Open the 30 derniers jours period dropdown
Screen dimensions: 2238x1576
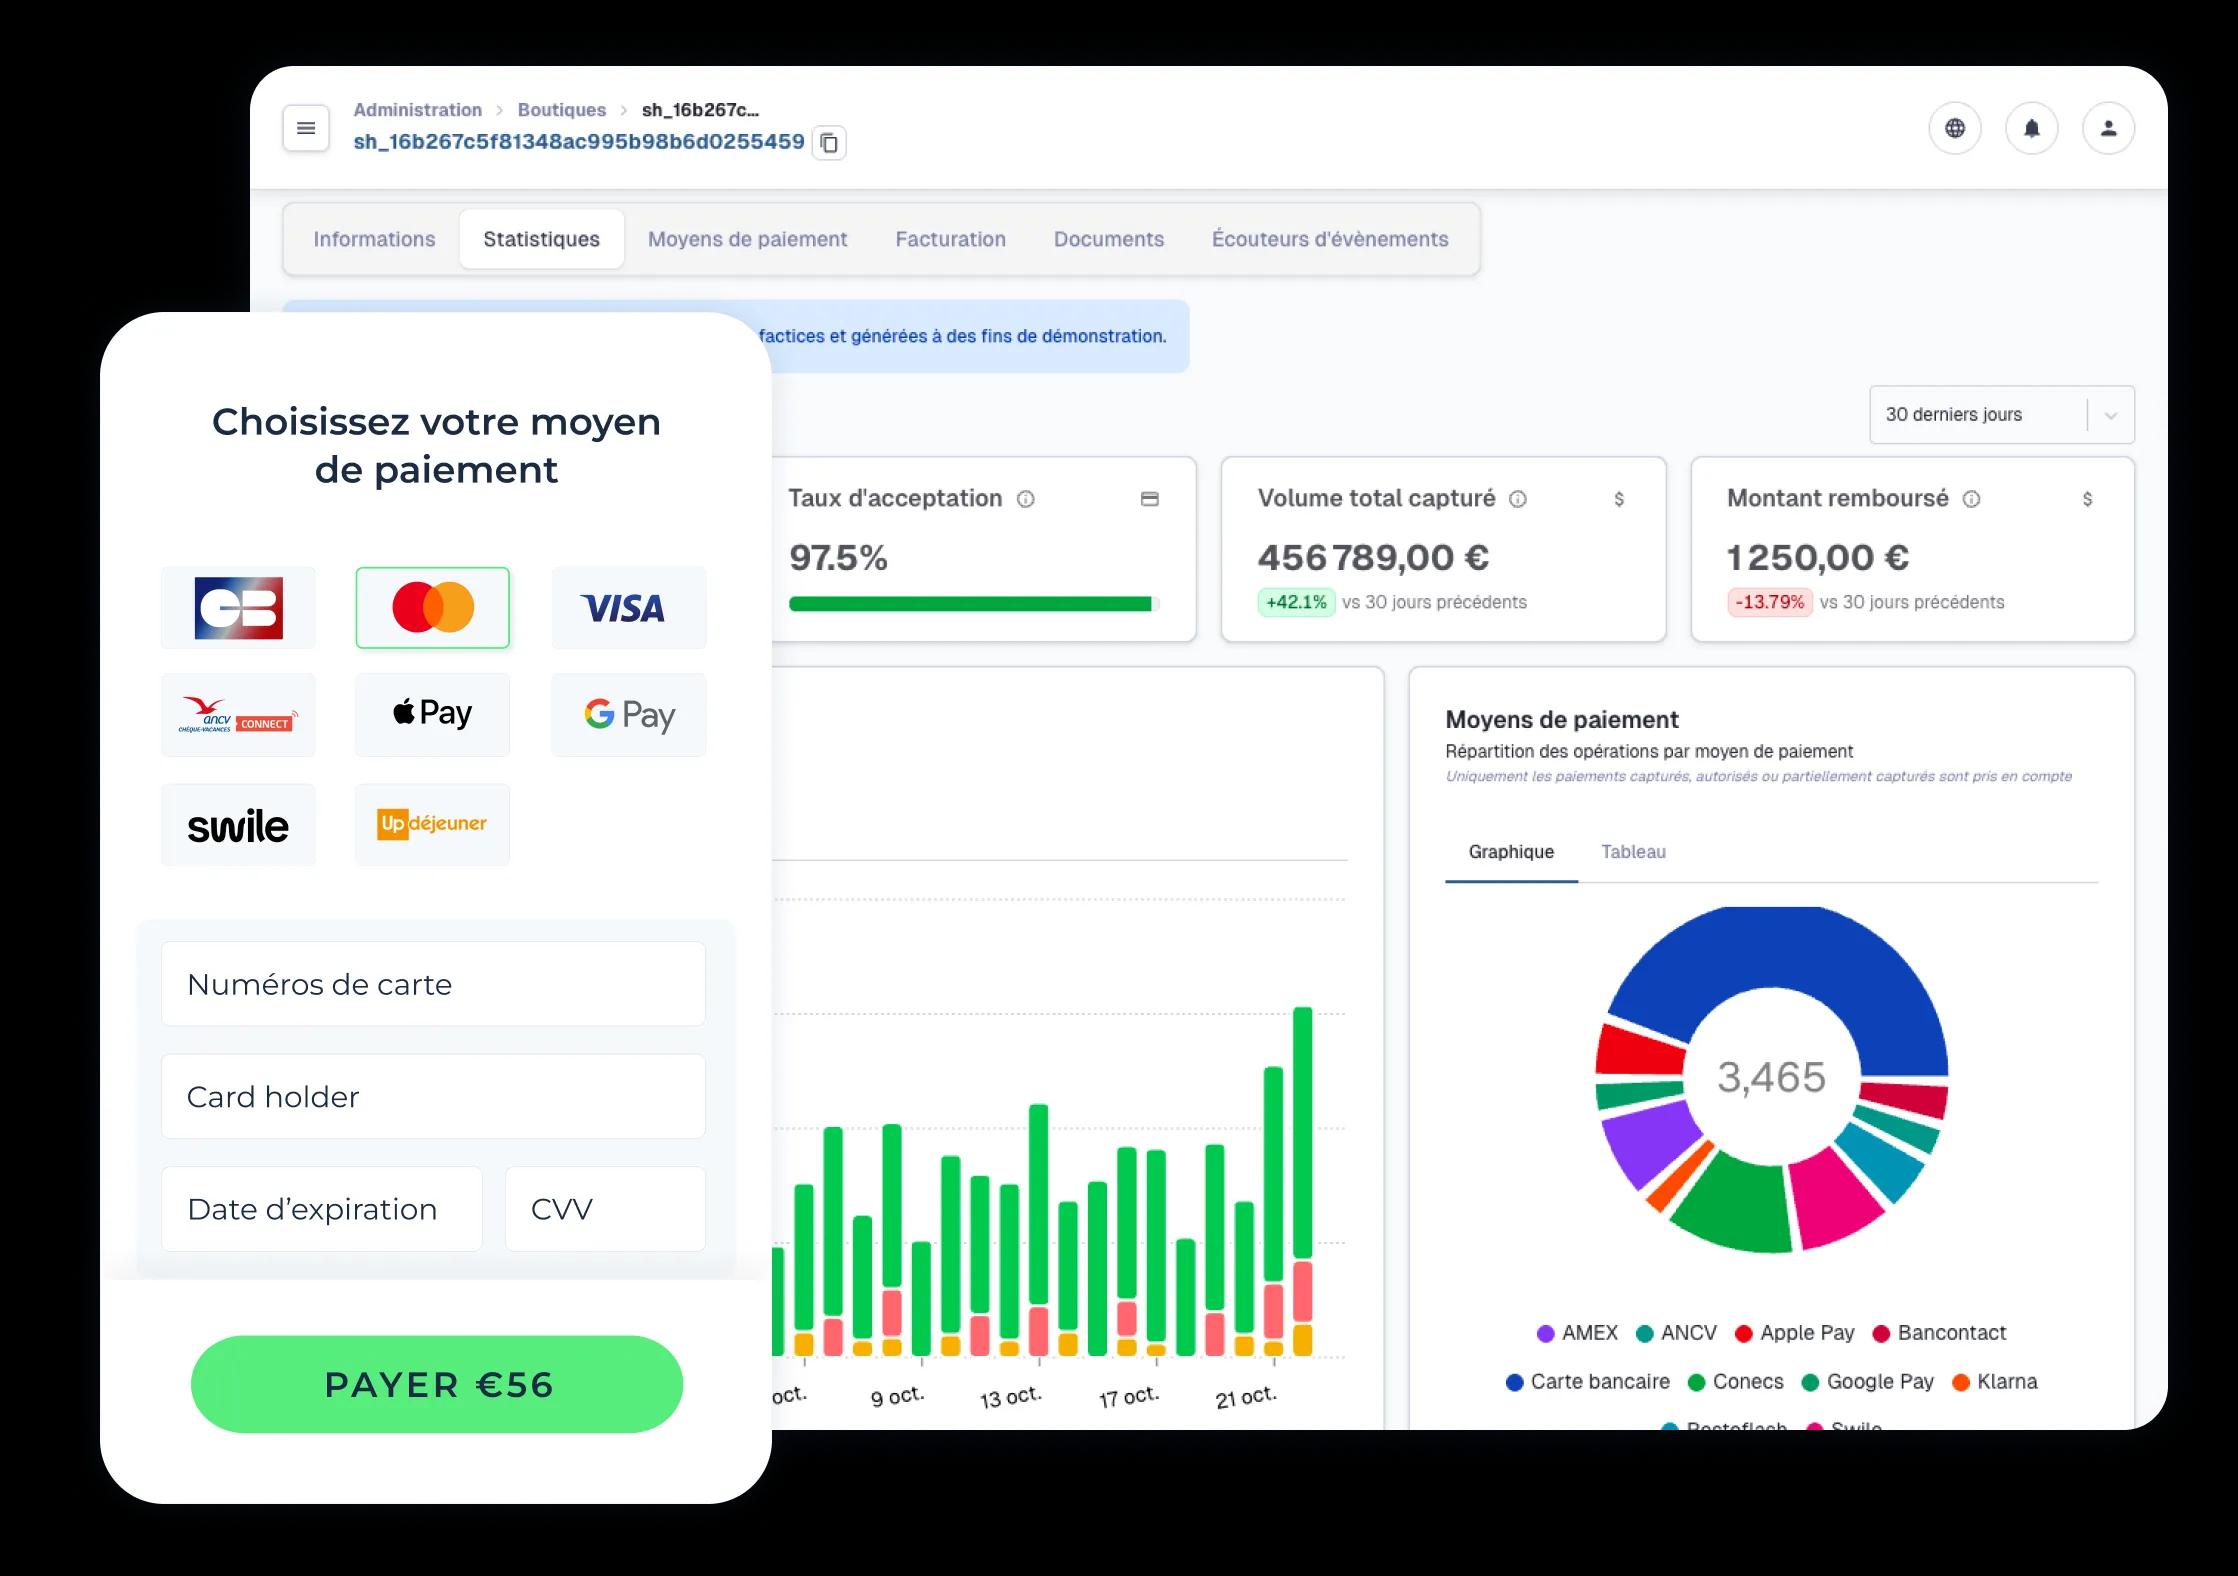[2000, 414]
